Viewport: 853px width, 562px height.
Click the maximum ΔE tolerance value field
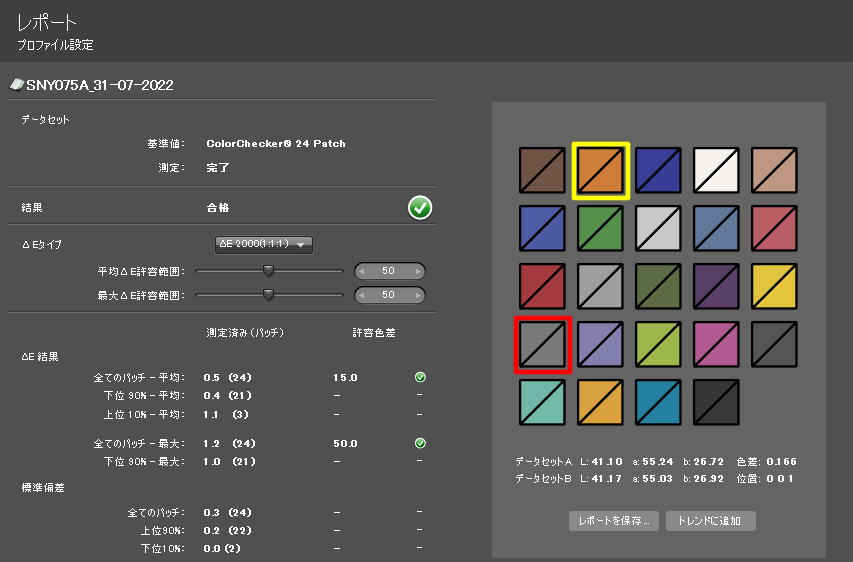pyautogui.click(x=389, y=295)
